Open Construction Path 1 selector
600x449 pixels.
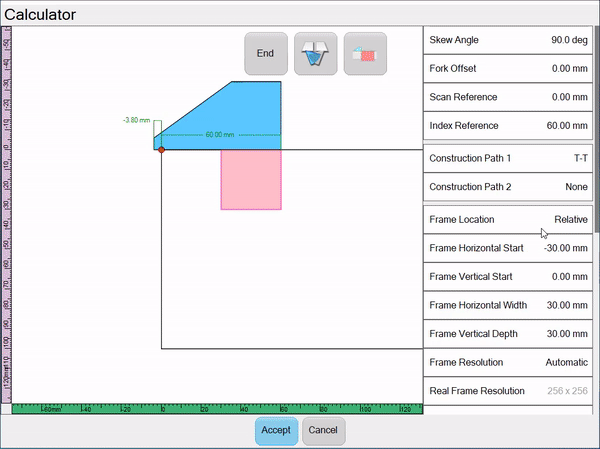pyautogui.click(x=508, y=158)
